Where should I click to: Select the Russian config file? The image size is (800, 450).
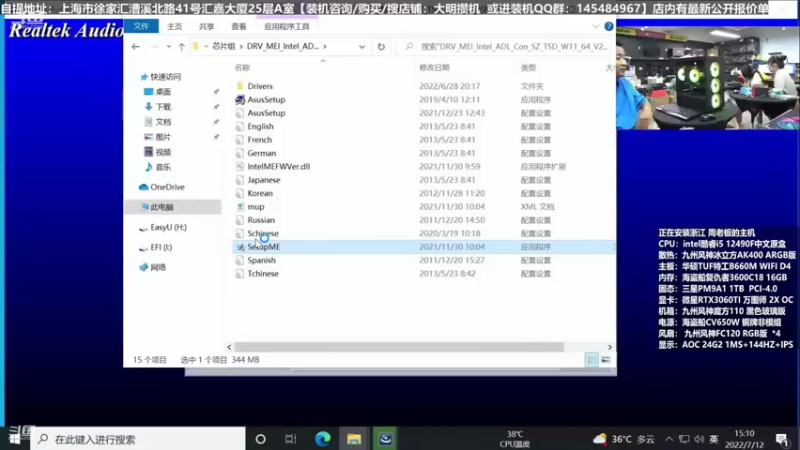[261, 220]
